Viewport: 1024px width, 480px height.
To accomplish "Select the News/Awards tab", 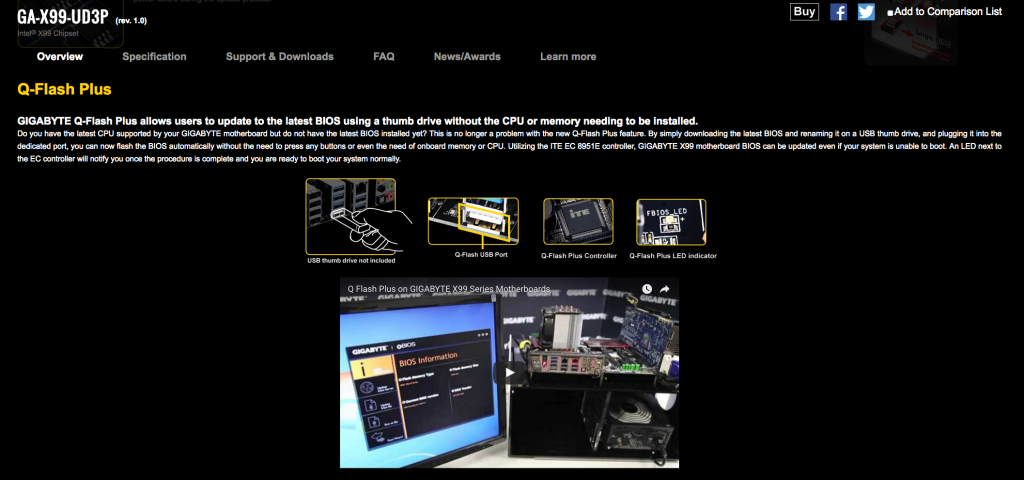I will pyautogui.click(x=465, y=57).
